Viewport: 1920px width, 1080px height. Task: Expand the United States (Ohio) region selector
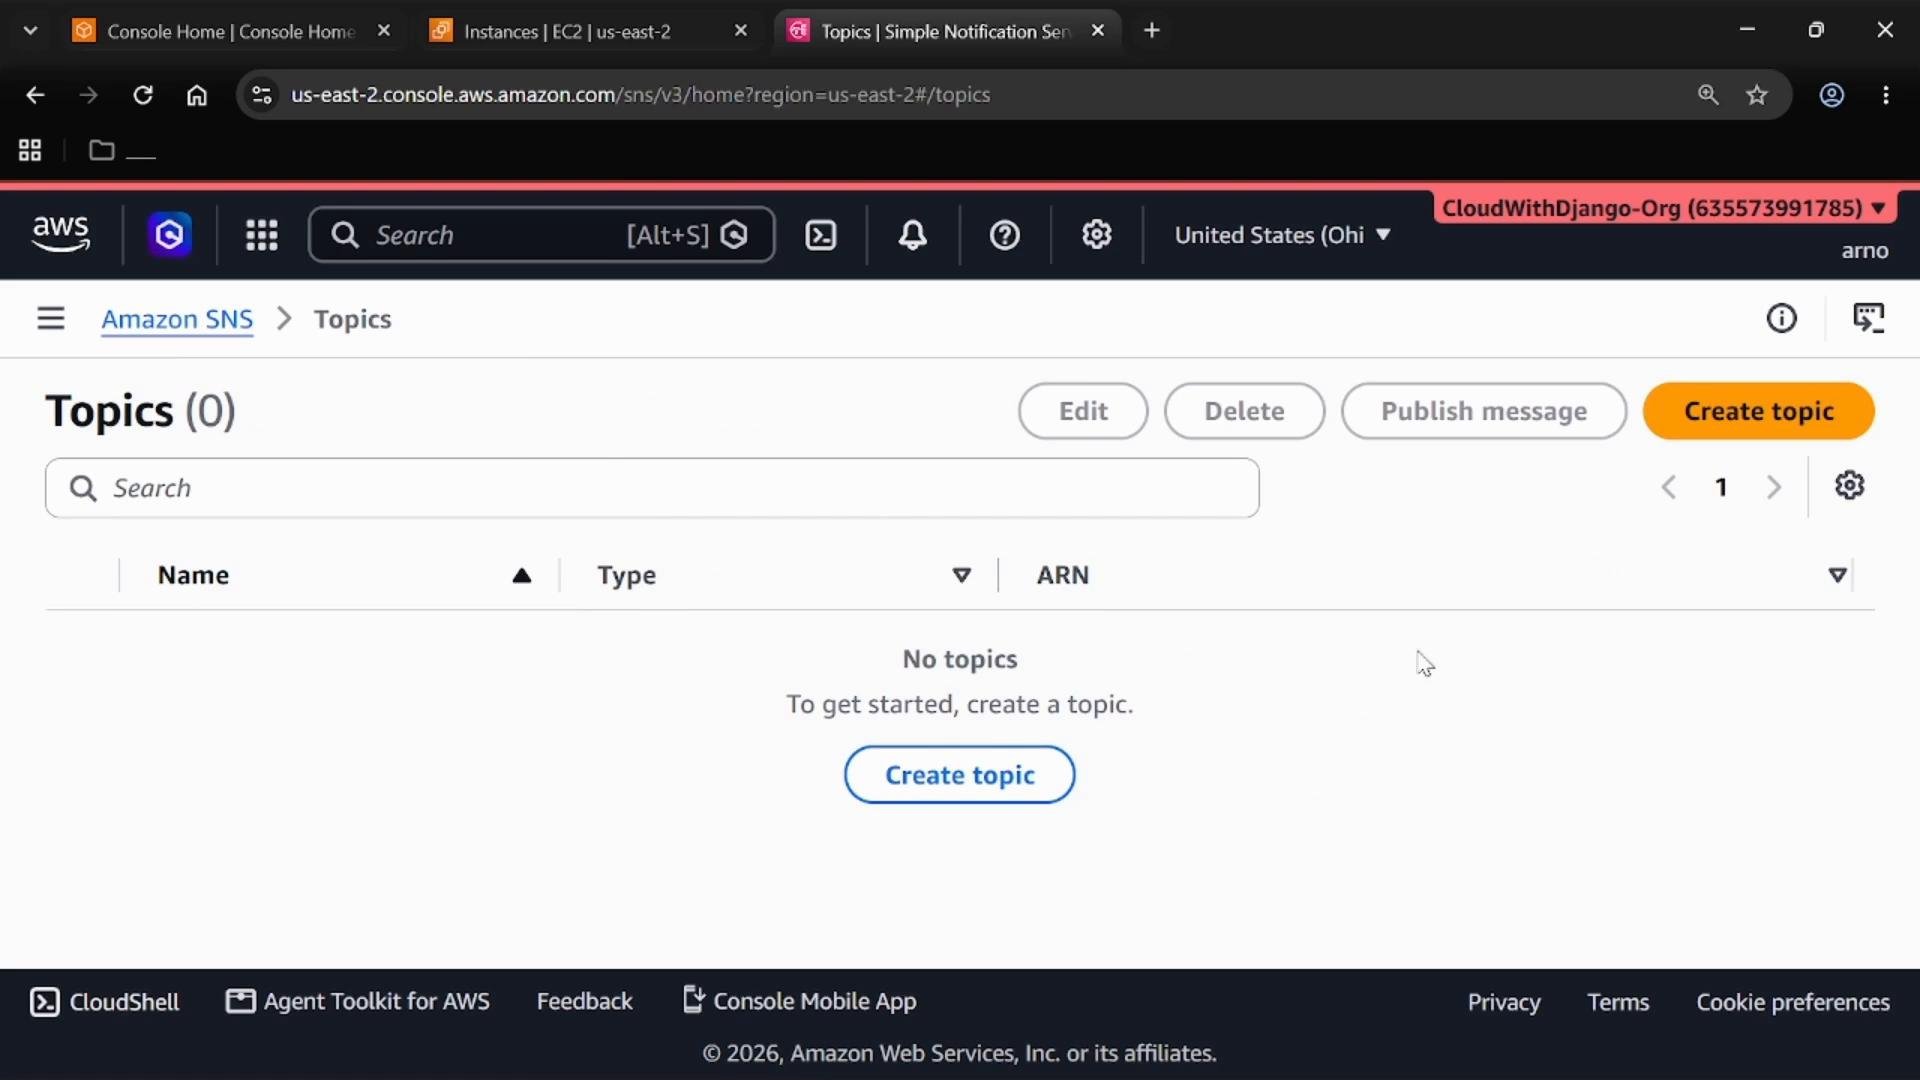pyautogui.click(x=1282, y=235)
